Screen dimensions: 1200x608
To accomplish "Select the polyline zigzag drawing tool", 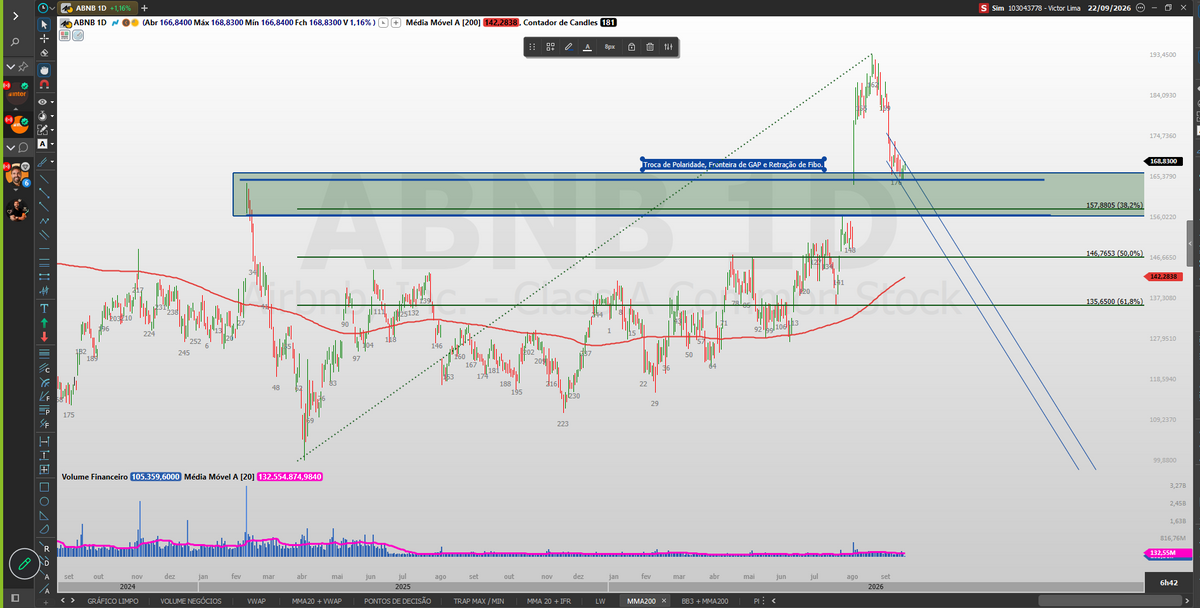I will click(44, 221).
